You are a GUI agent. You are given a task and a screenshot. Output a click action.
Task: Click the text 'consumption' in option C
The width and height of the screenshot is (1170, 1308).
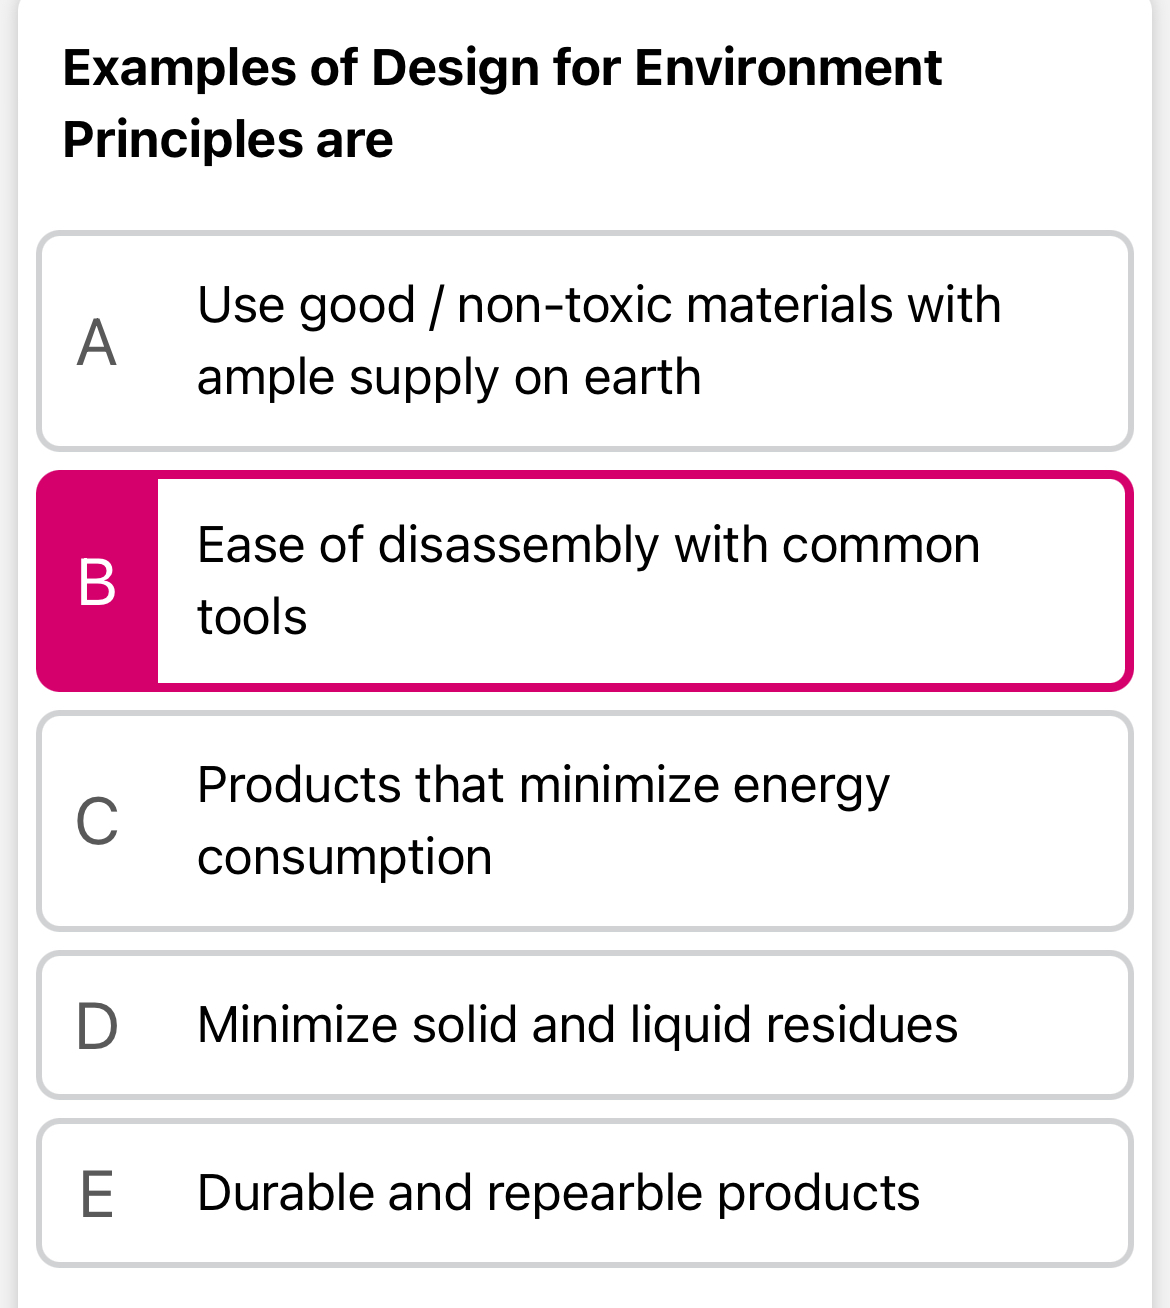pyautogui.click(x=344, y=856)
